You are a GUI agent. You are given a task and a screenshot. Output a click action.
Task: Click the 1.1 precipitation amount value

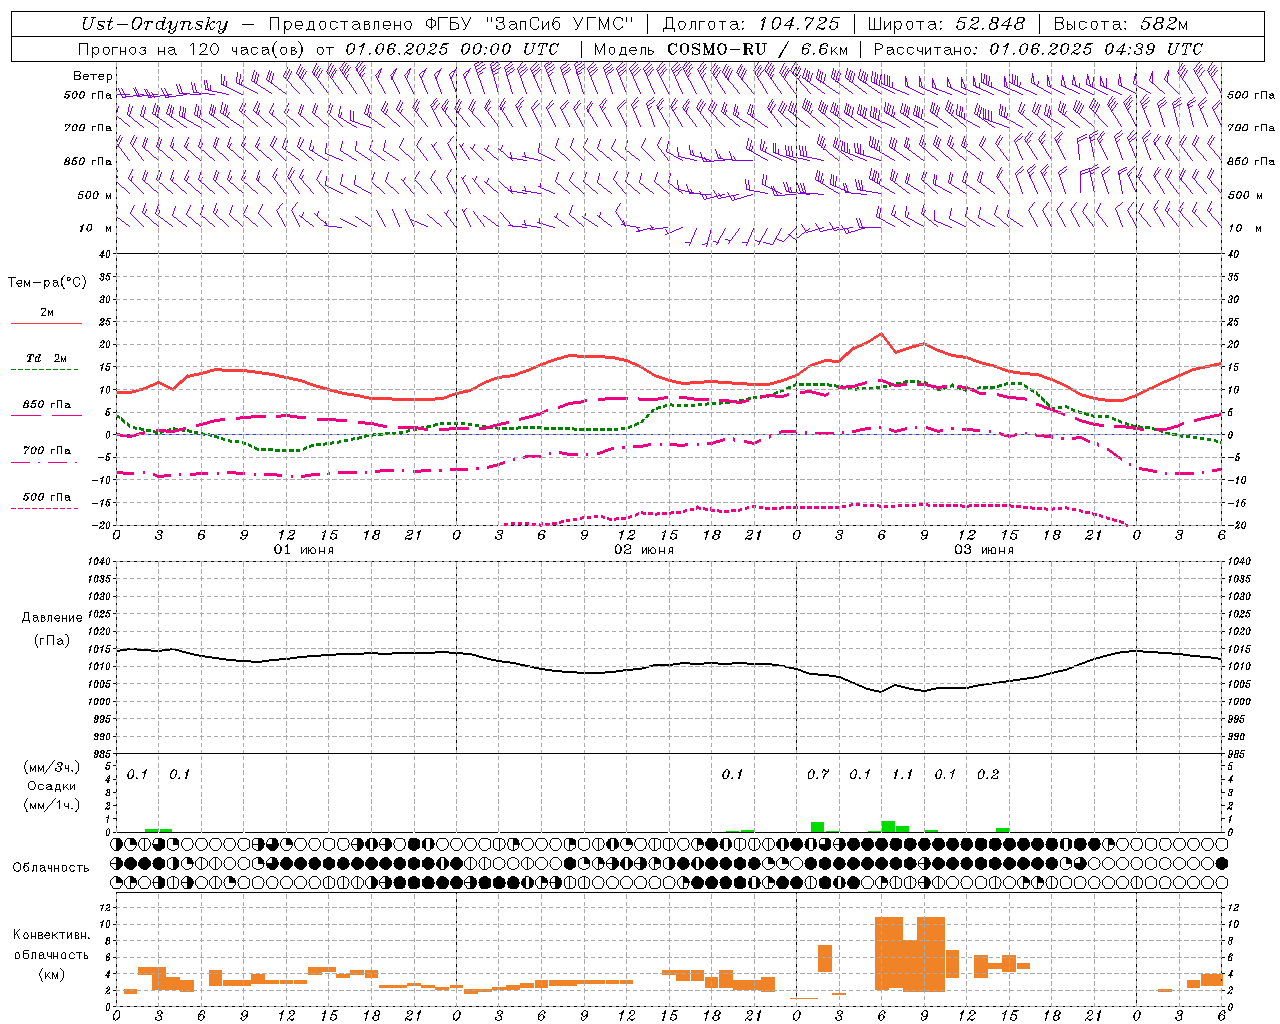903,774
